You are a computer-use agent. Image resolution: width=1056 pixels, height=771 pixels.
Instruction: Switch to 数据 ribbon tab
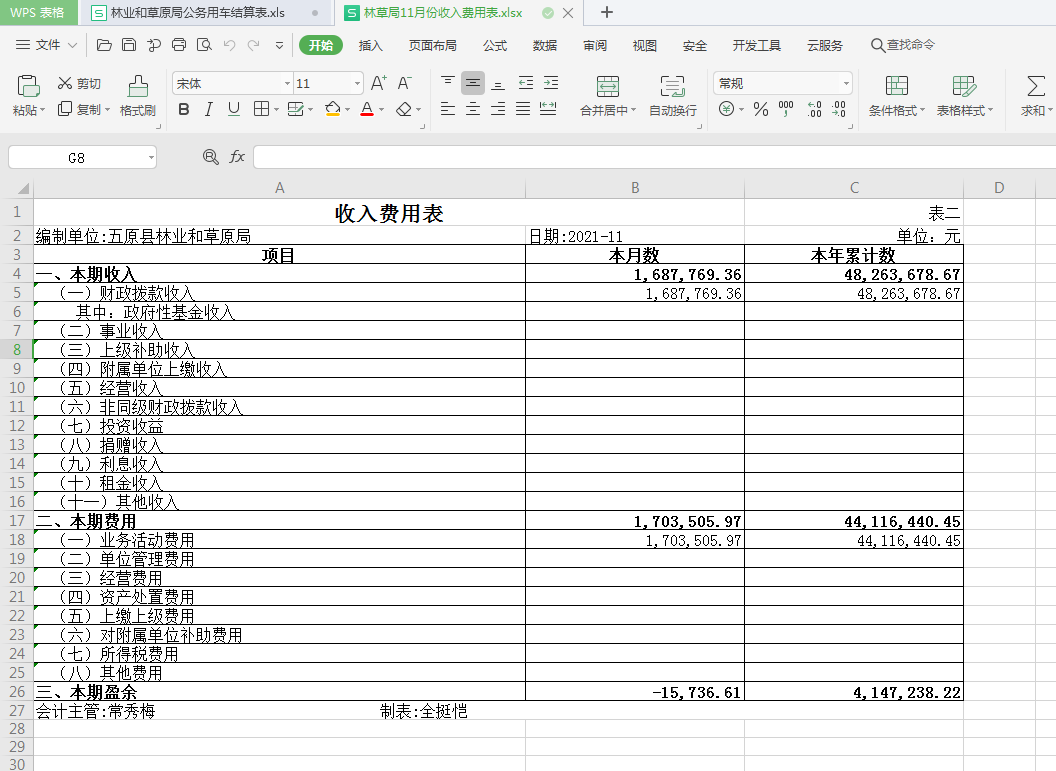point(545,45)
